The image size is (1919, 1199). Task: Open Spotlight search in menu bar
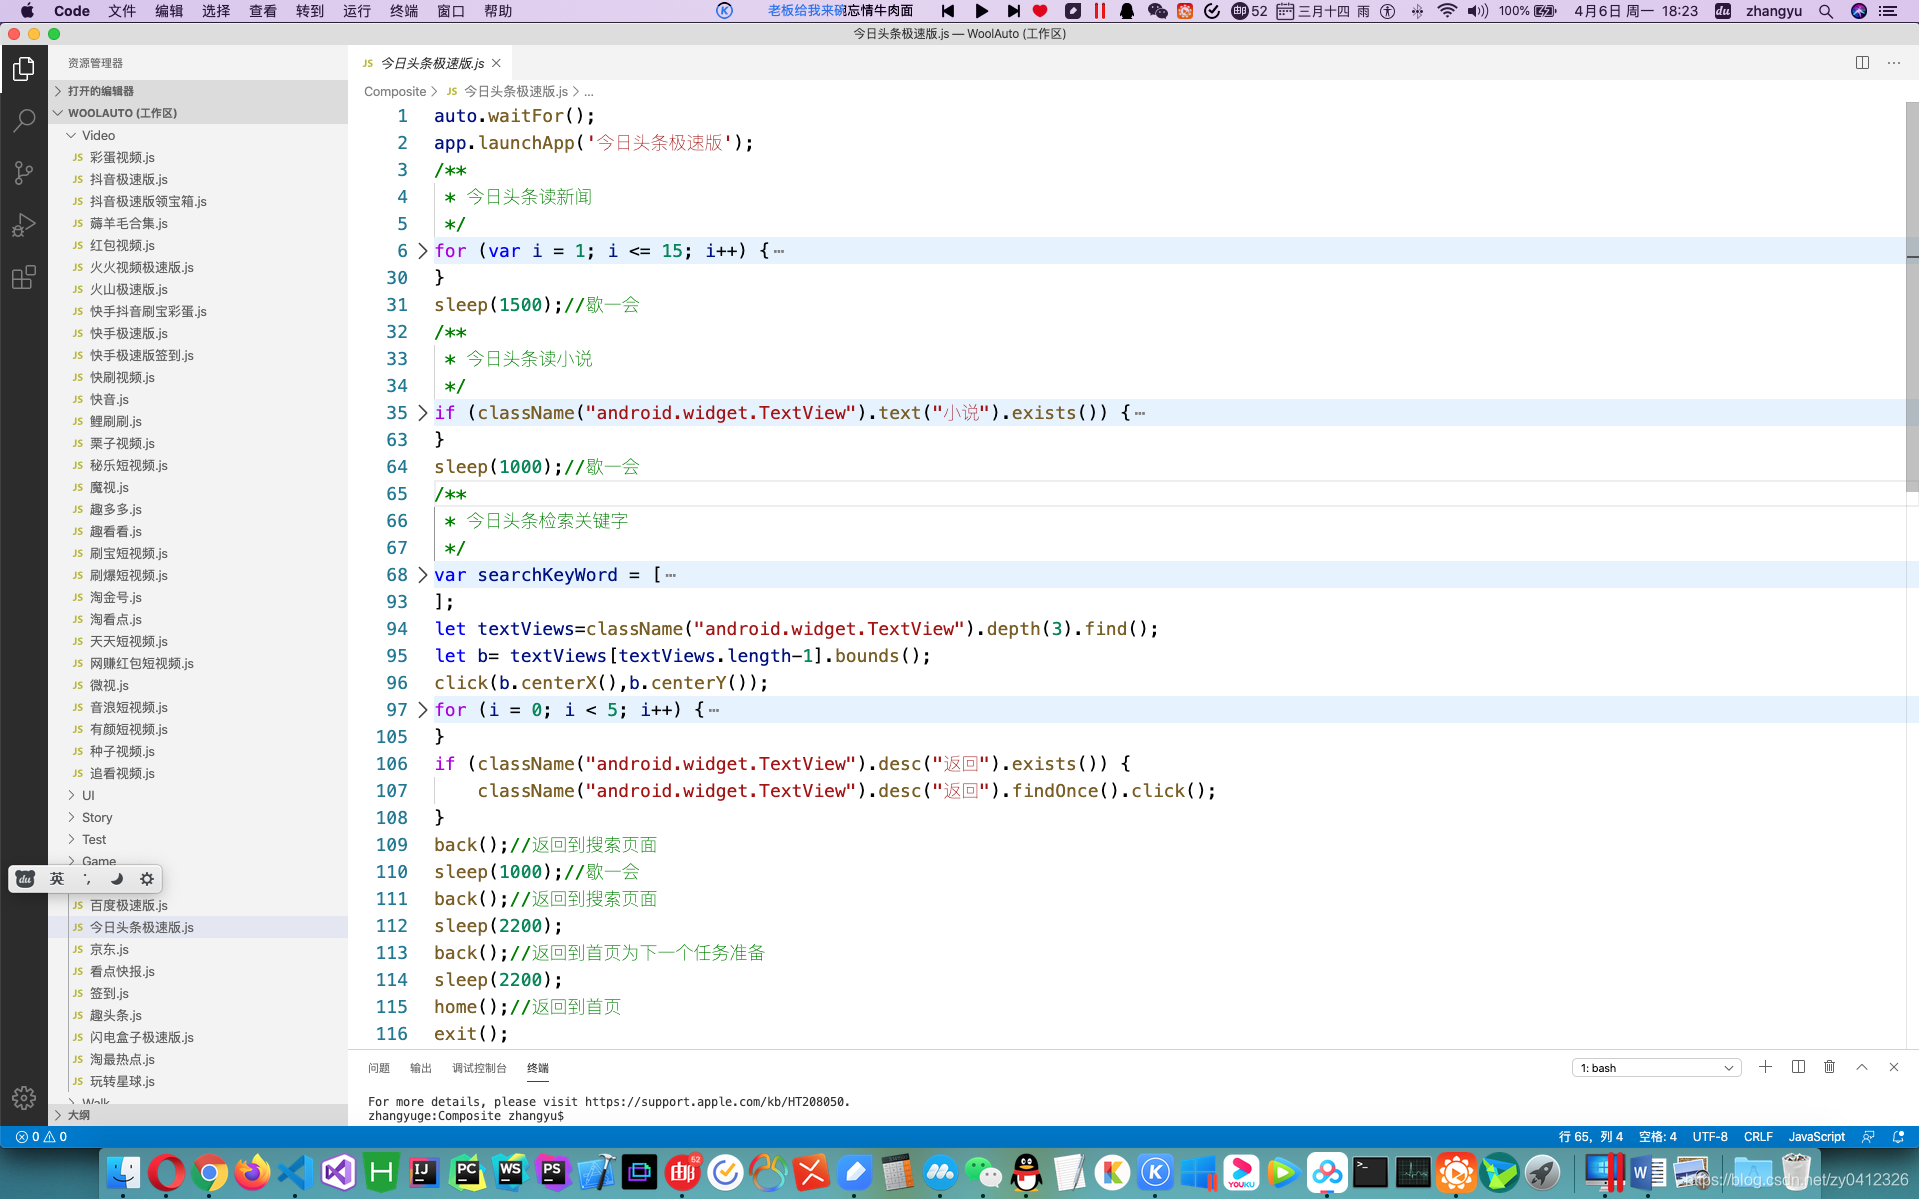tap(1826, 11)
